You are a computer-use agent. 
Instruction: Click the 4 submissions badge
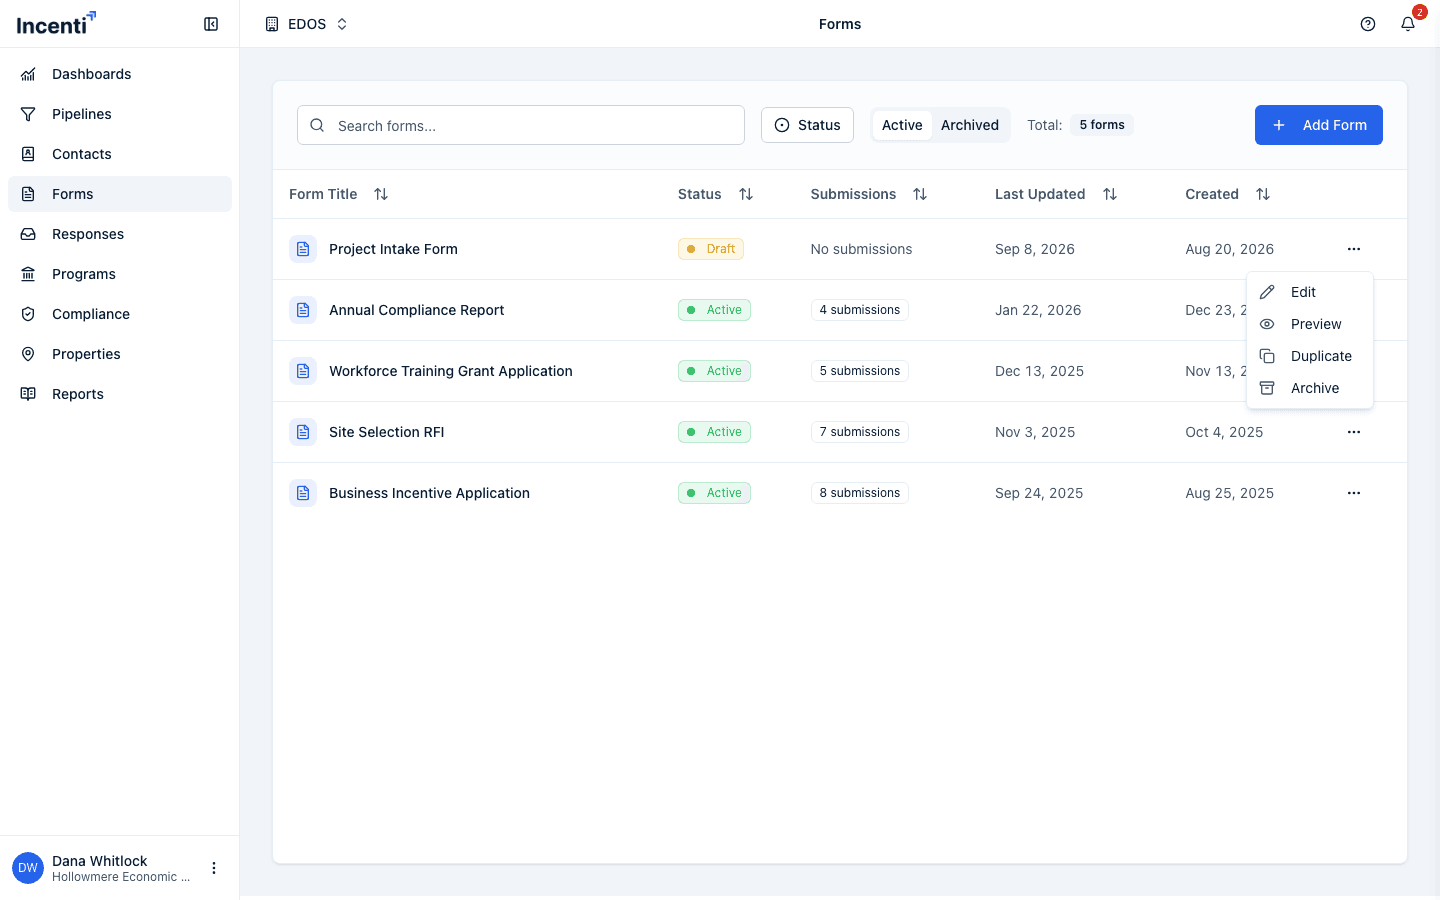pyautogui.click(x=860, y=310)
